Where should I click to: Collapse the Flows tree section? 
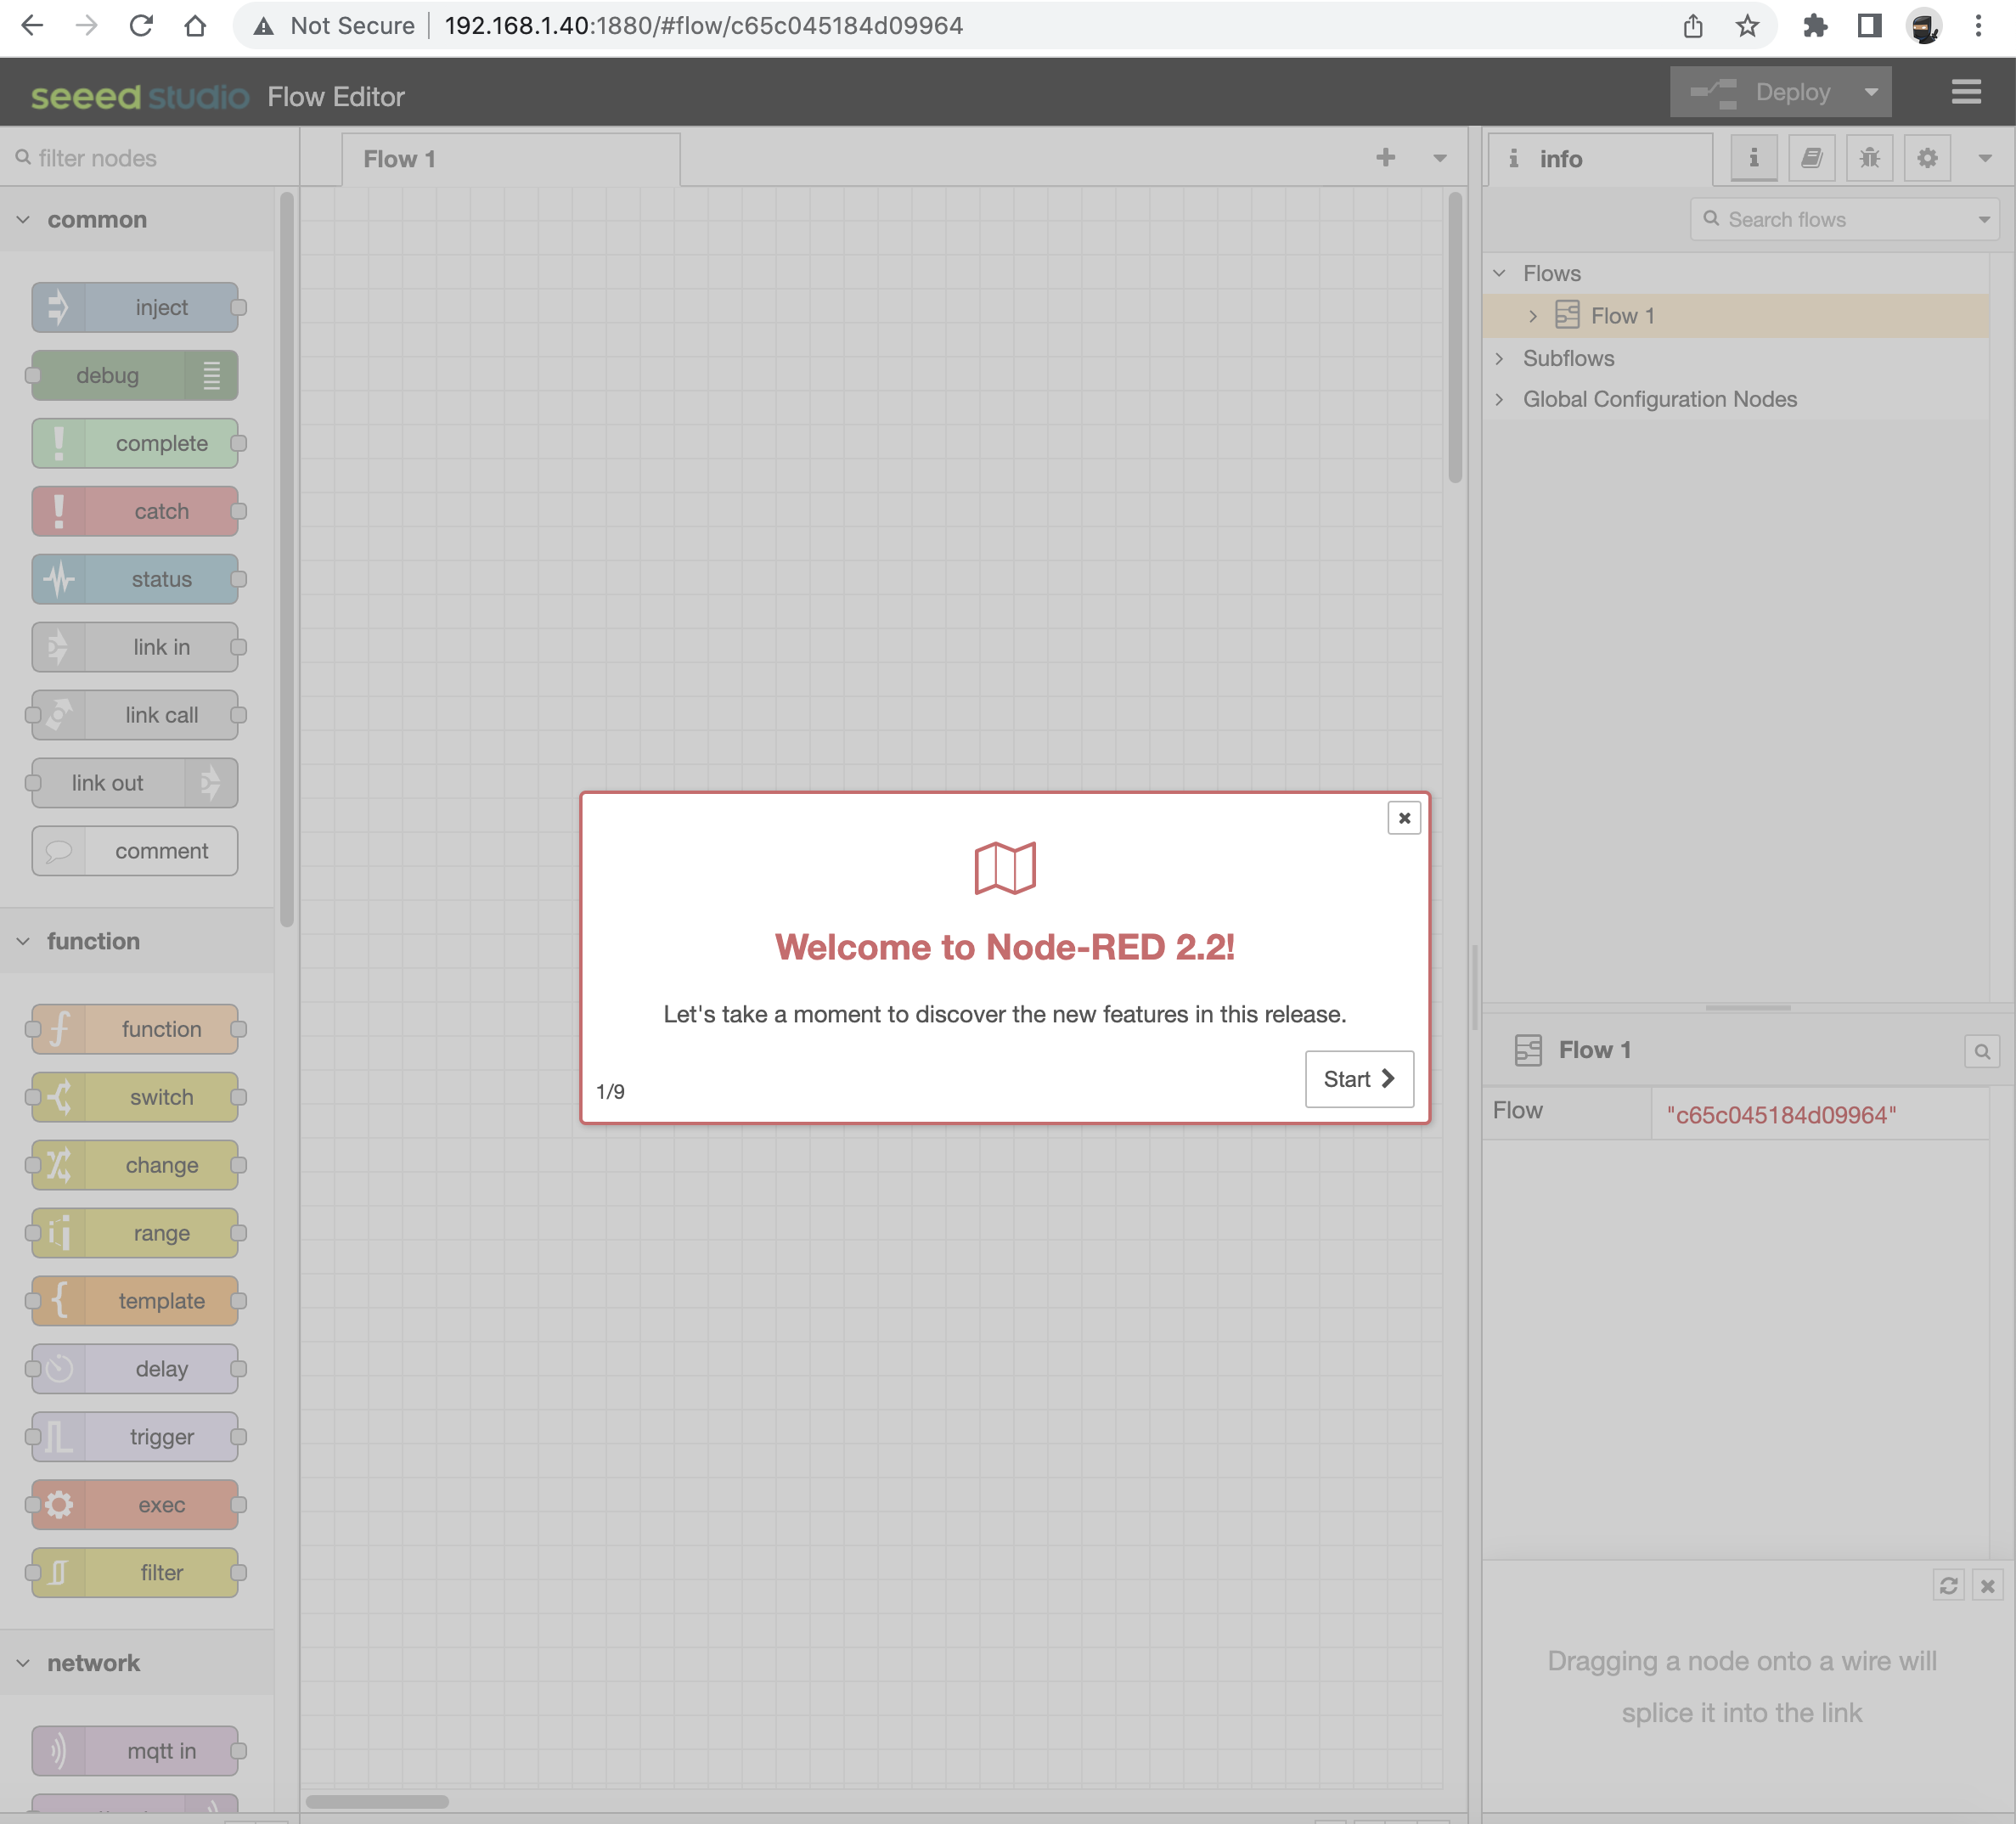(x=1499, y=273)
